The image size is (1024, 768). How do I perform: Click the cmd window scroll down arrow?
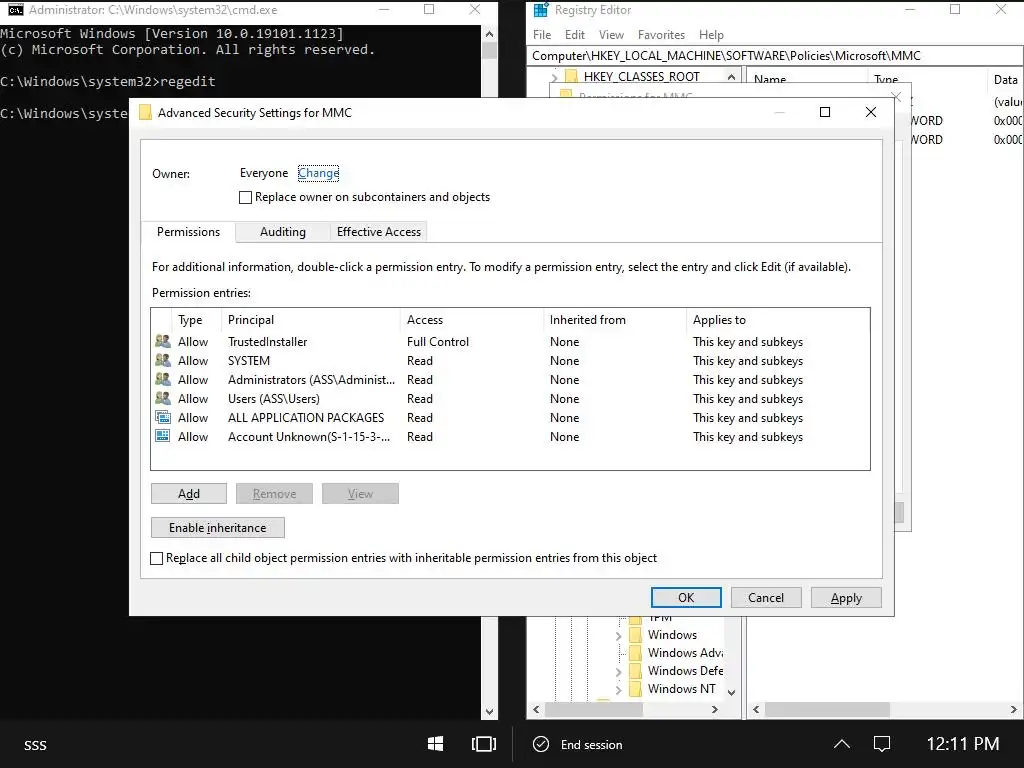tap(489, 712)
